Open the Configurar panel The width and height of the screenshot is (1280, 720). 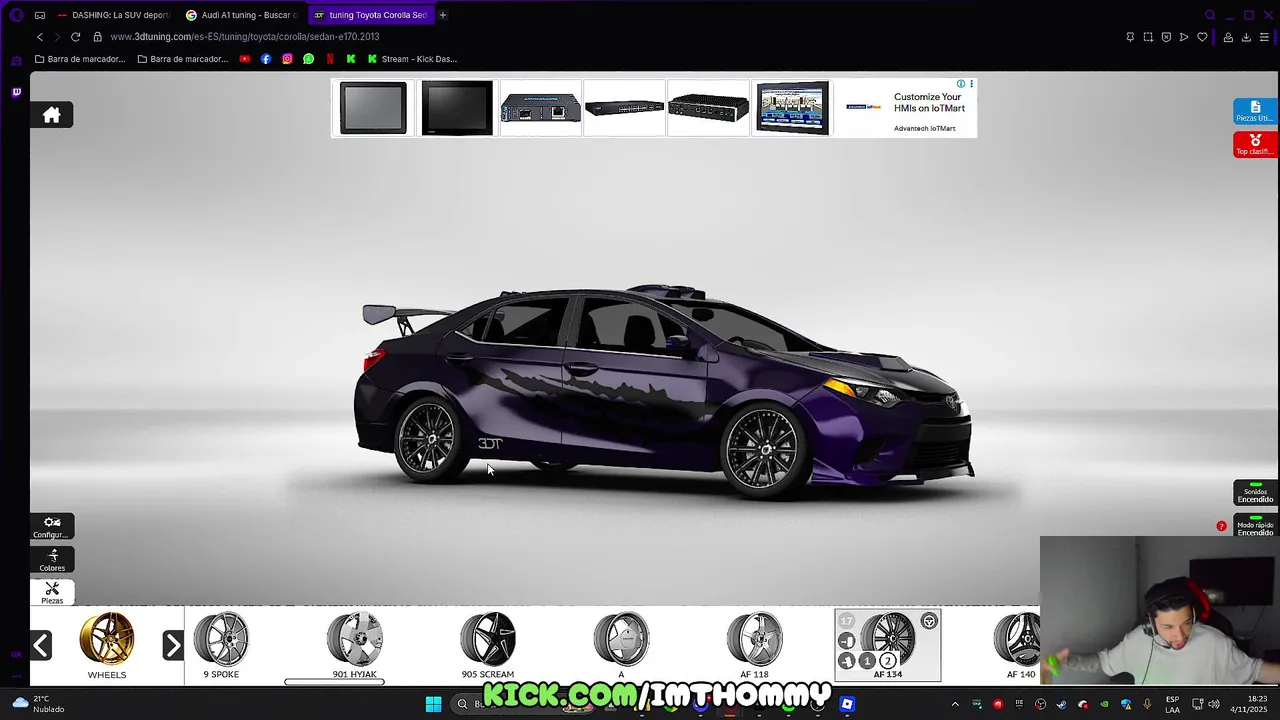tap(52, 527)
